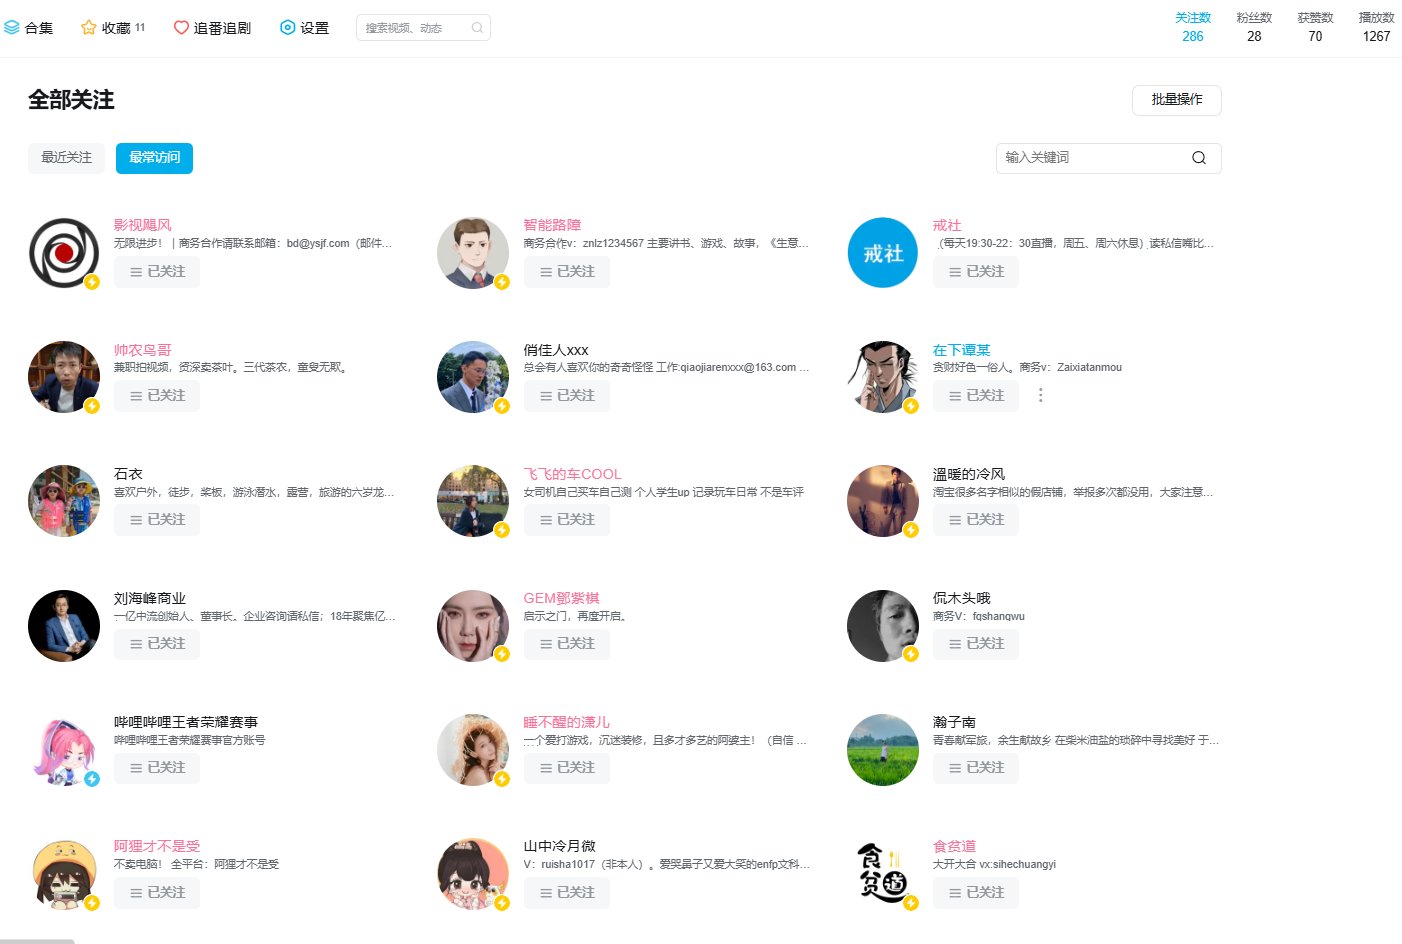Click the 收藏 star icon

pos(88,28)
